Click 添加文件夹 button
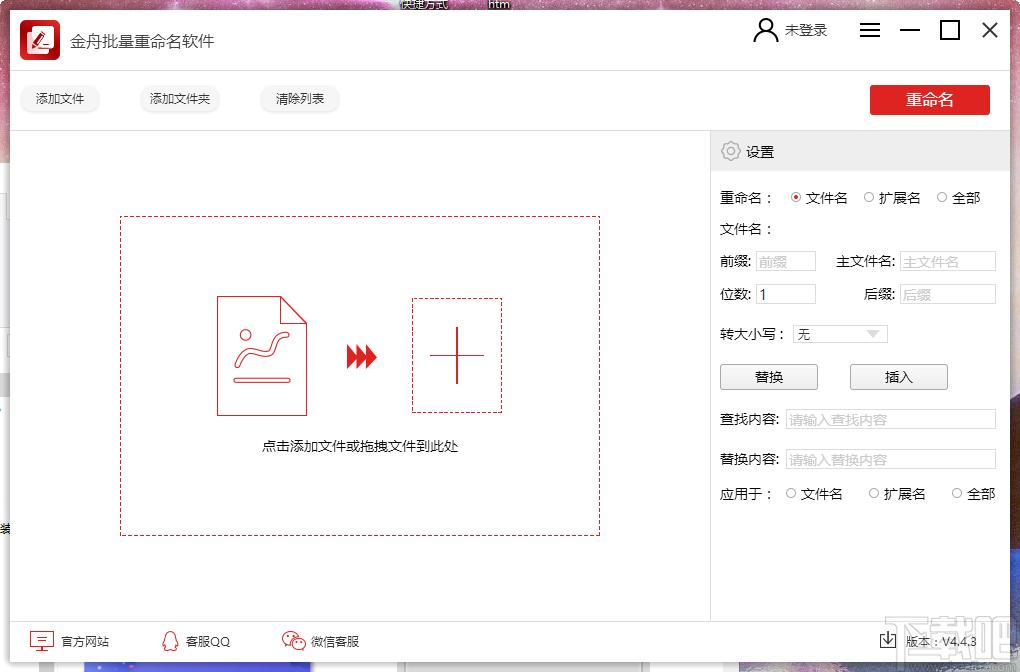 (x=180, y=99)
